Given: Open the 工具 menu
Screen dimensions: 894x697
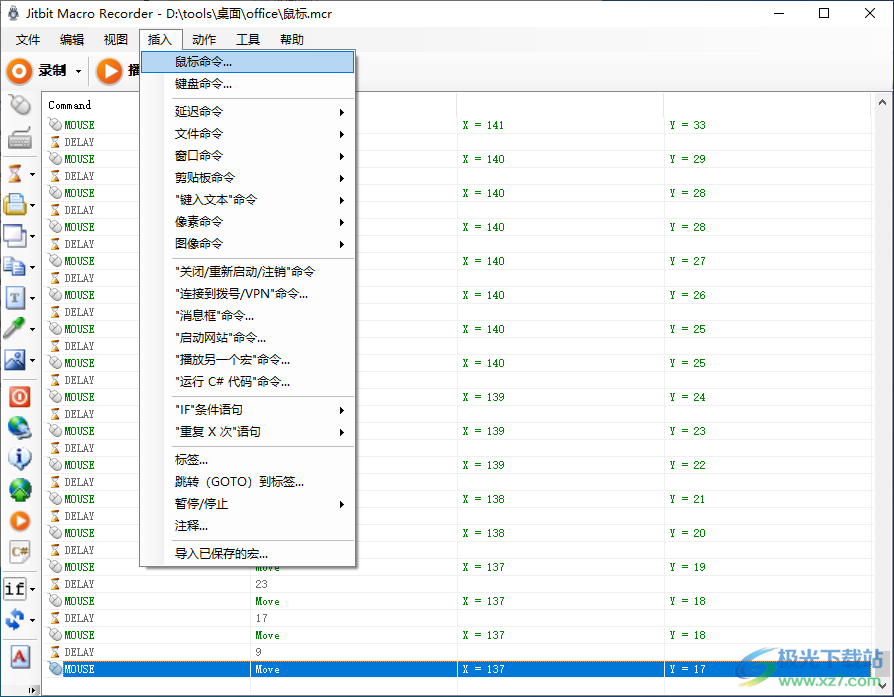Looking at the screenshot, I should [x=248, y=39].
